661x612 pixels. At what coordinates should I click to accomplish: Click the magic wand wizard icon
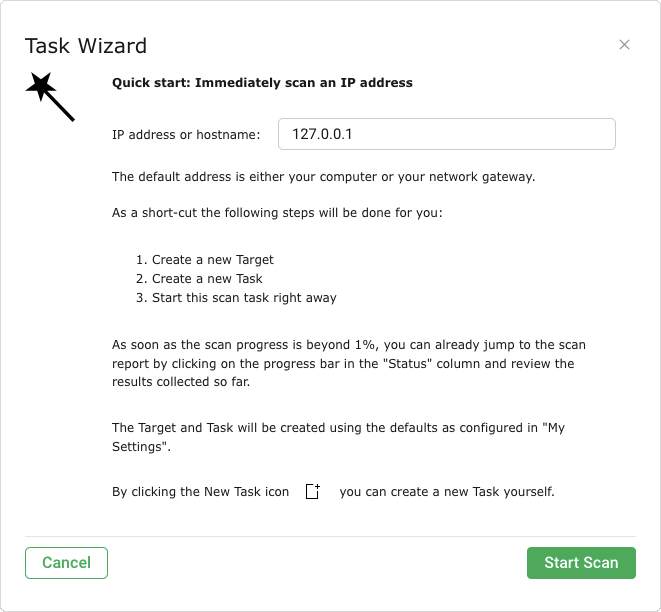point(50,97)
